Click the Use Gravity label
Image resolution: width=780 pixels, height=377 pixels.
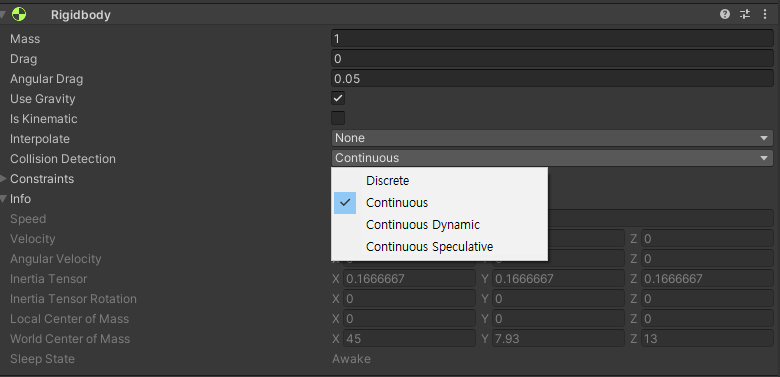pyautogui.click(x=42, y=99)
